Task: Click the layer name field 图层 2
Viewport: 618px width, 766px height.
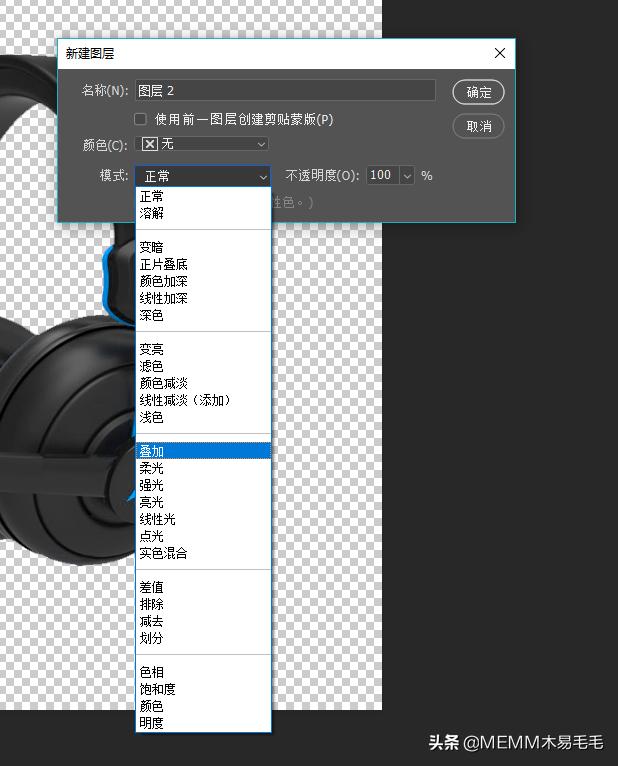Action: pos(285,90)
